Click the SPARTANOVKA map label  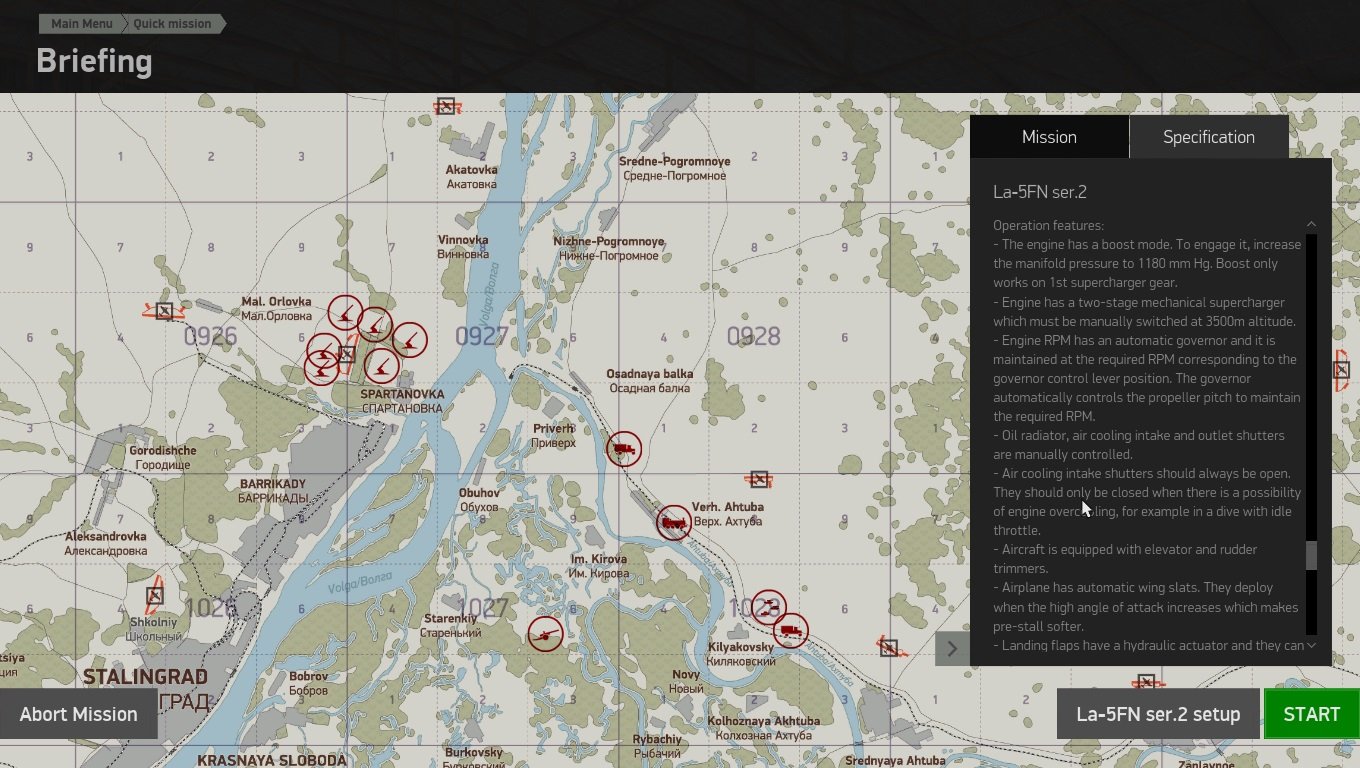pyautogui.click(x=402, y=401)
